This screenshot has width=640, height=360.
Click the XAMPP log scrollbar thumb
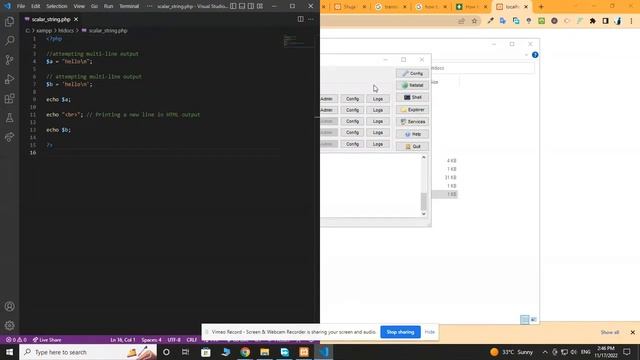pos(424,201)
